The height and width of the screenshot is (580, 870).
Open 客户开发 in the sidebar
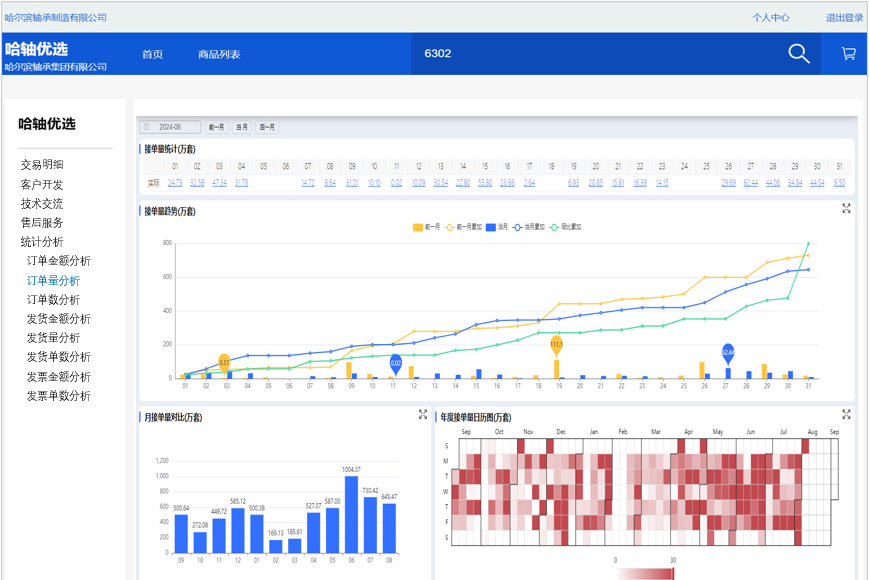tap(42, 184)
